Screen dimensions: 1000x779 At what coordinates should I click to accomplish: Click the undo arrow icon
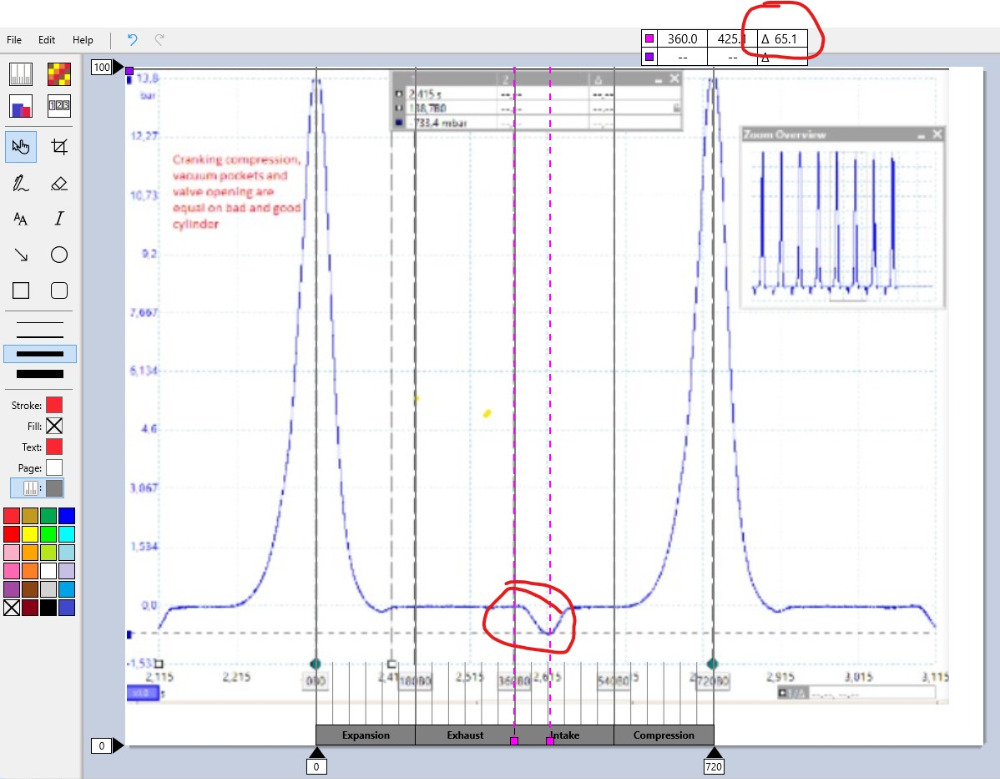click(x=132, y=40)
